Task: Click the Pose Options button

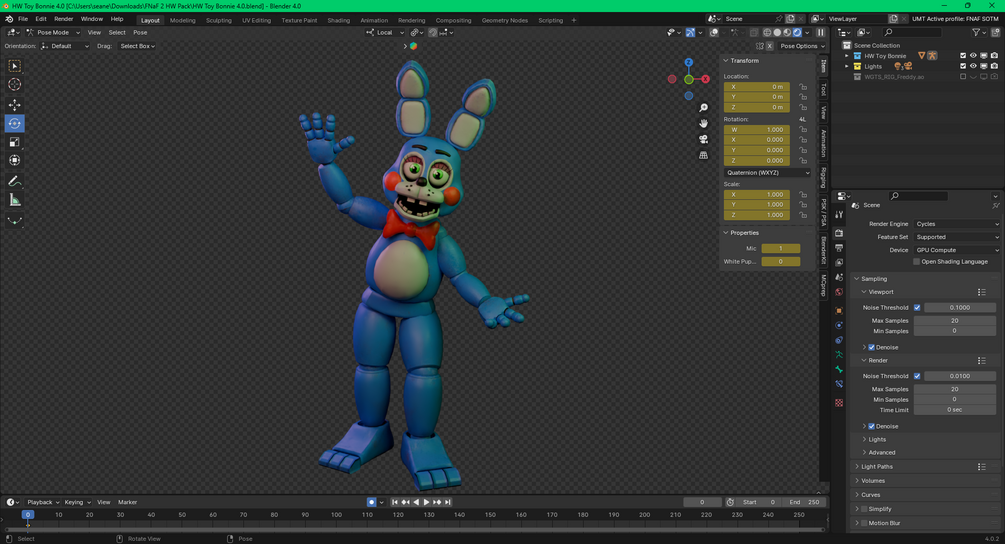Action: pos(799,46)
